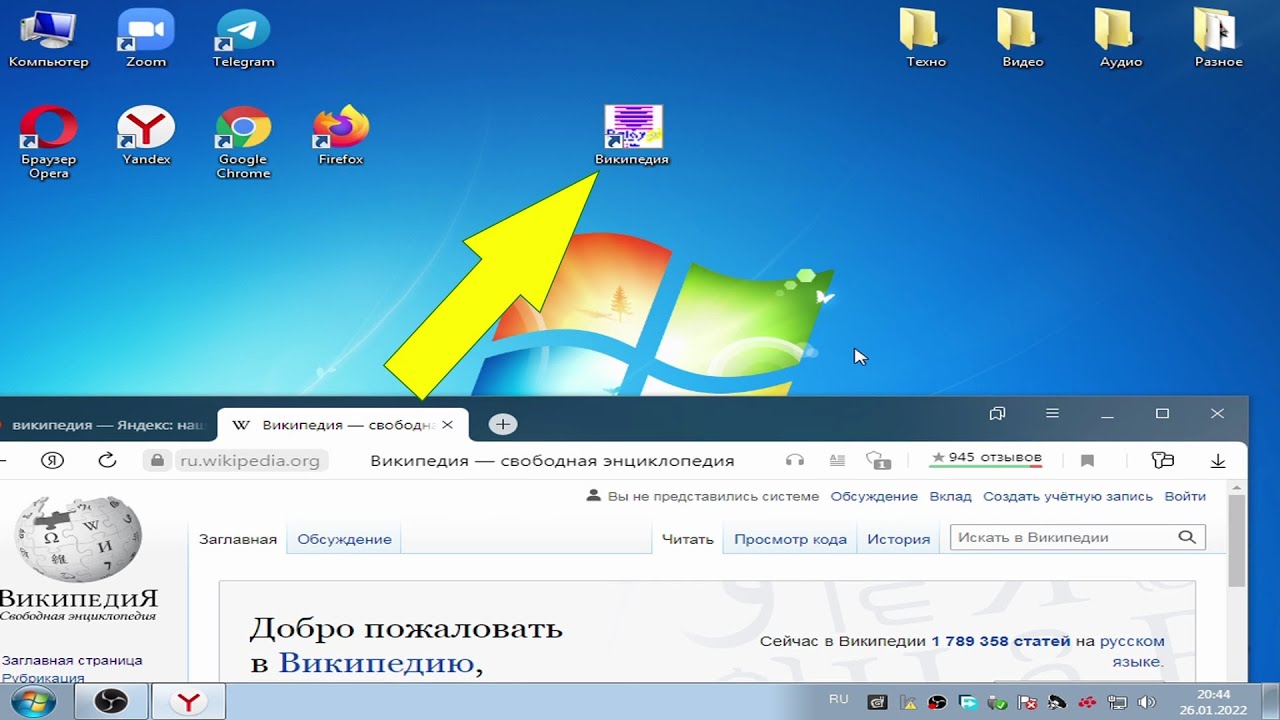Screen dimensions: 1280x720
Task: Click the OBS Studio taskbar button
Action: pyautogui.click(x=110, y=702)
